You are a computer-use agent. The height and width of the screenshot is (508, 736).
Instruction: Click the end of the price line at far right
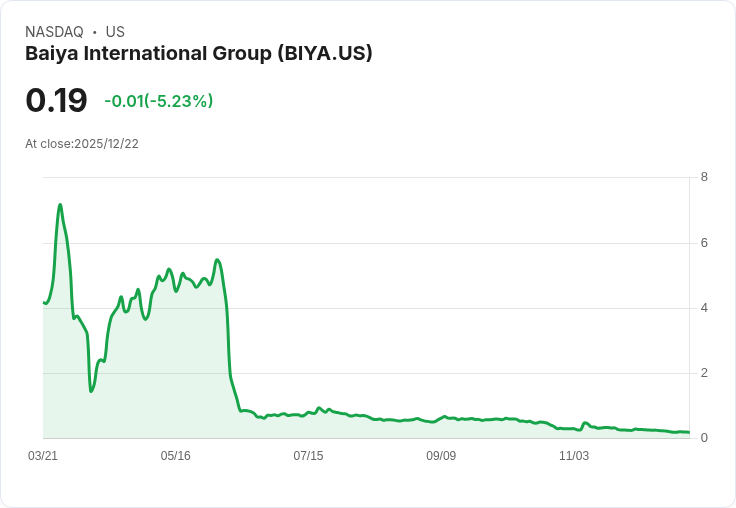point(689,432)
